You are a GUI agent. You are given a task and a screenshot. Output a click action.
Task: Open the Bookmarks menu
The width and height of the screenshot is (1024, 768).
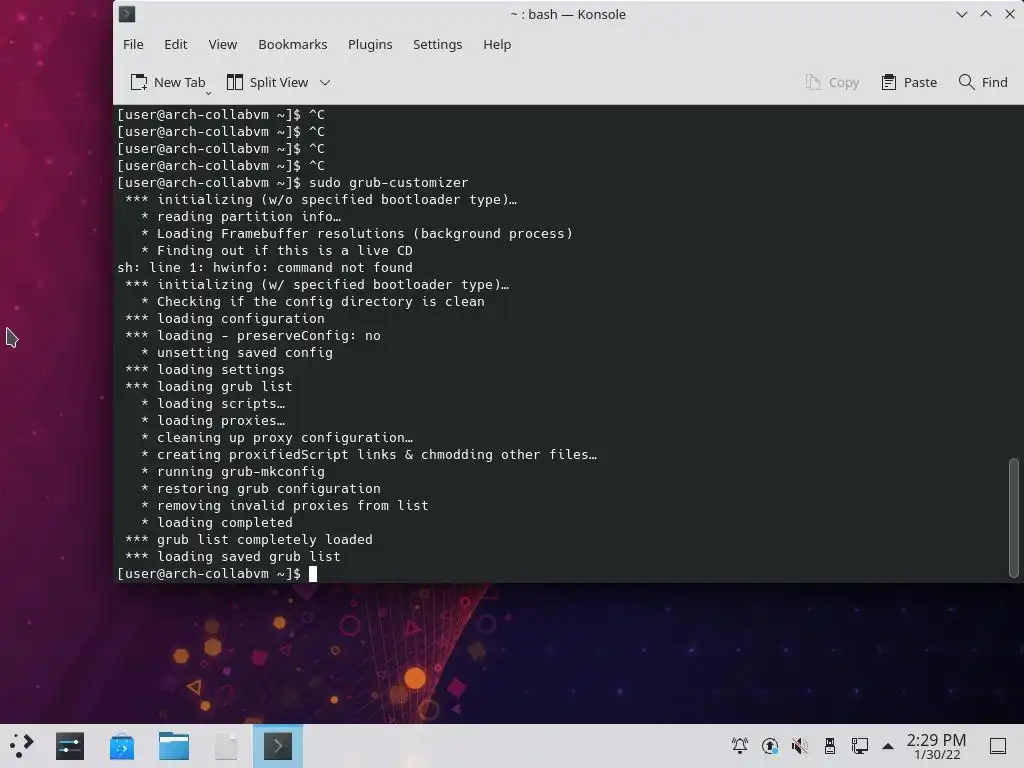(293, 44)
